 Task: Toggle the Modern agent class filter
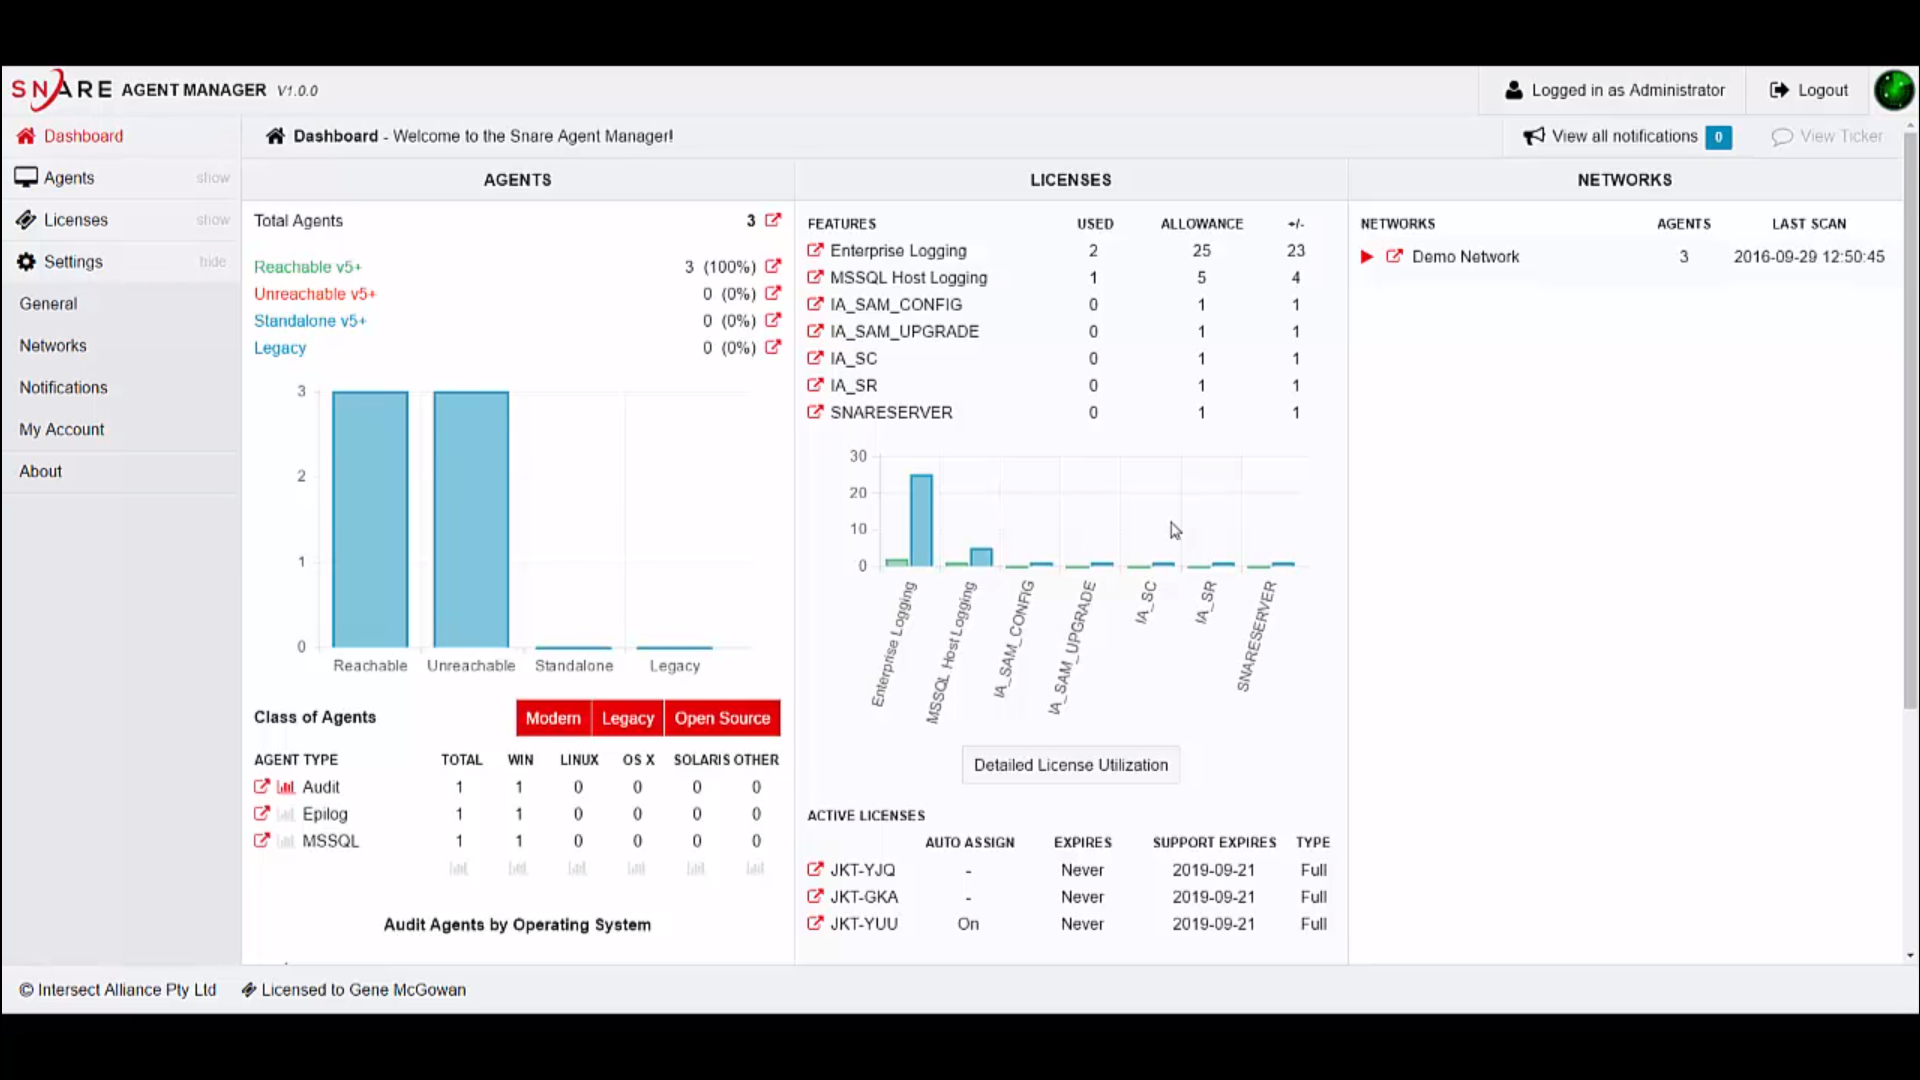(x=553, y=718)
